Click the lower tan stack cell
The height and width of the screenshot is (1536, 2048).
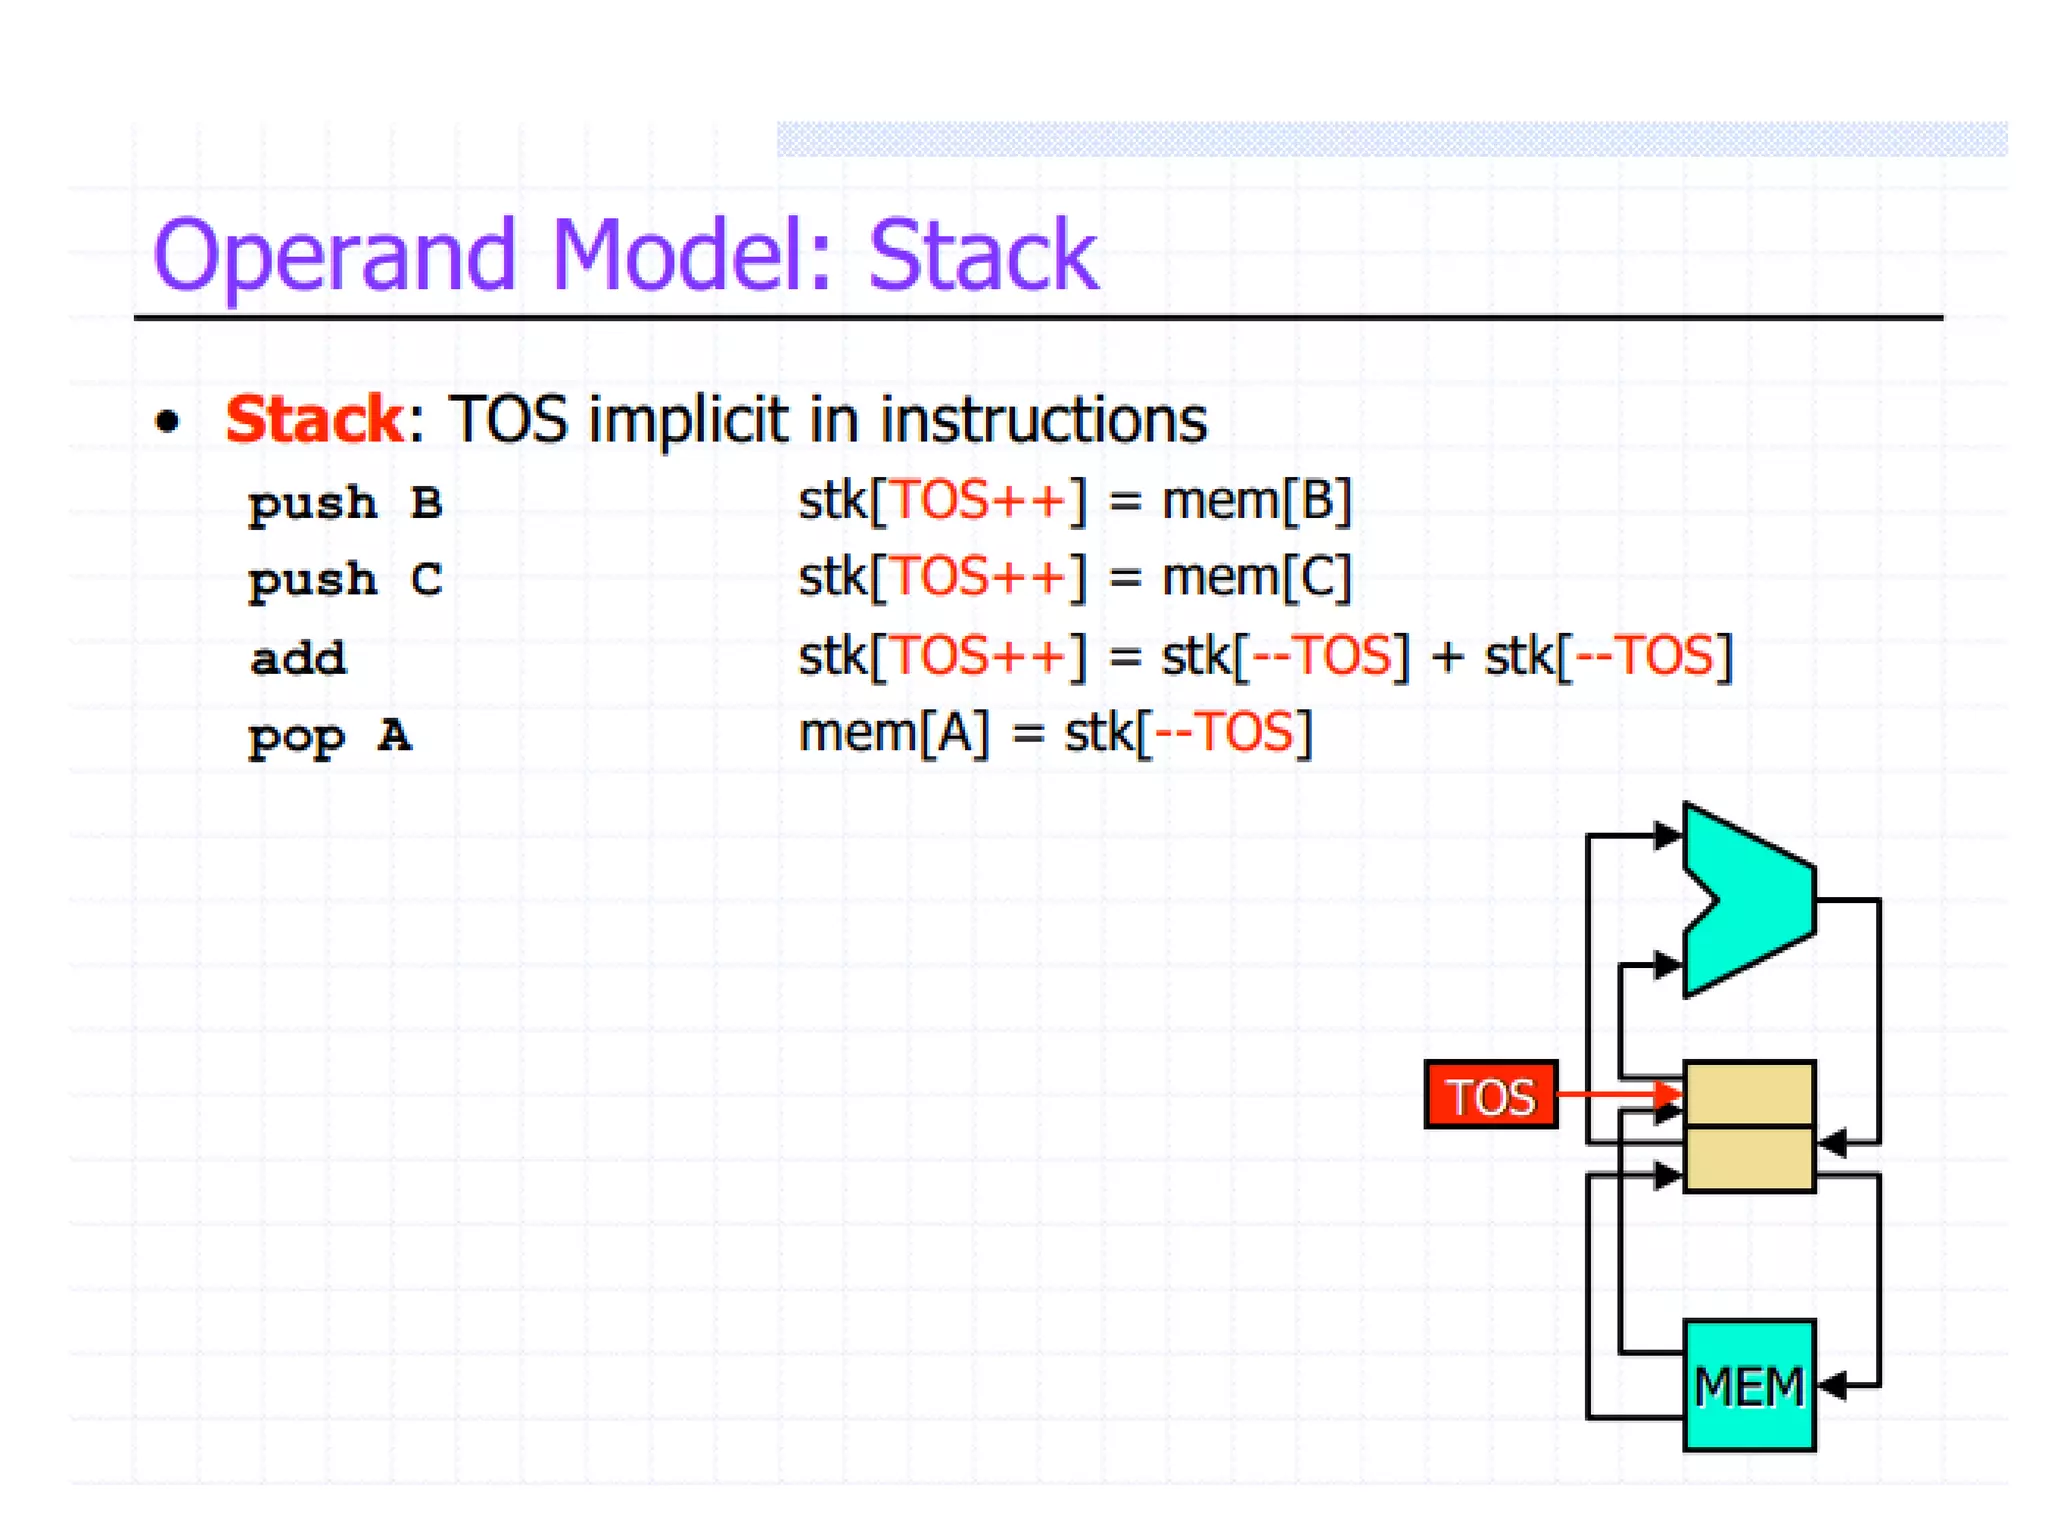click(1749, 1160)
